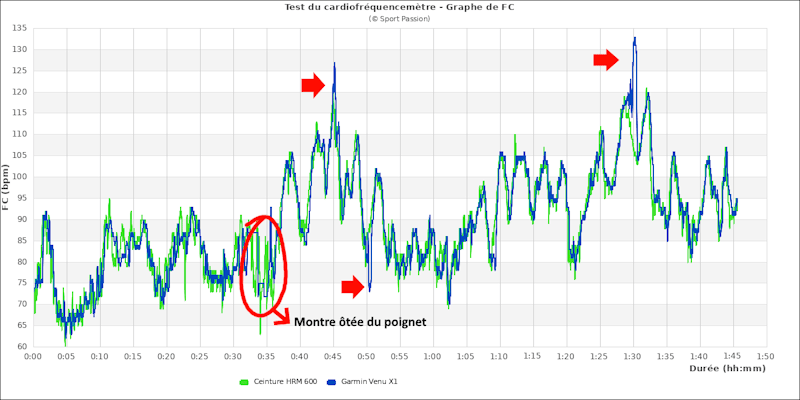Click the 'Durée (hh:mm)' axis label

click(x=727, y=368)
